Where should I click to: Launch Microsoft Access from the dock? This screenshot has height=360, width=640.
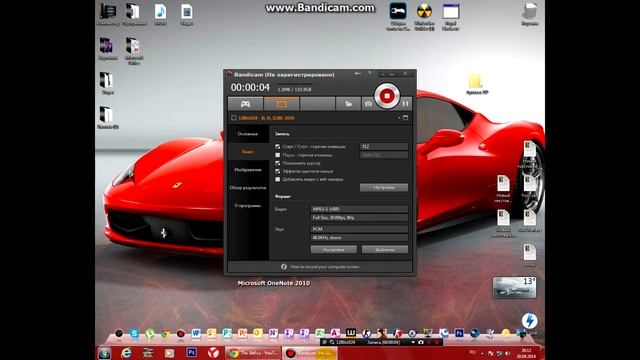tap(335, 333)
